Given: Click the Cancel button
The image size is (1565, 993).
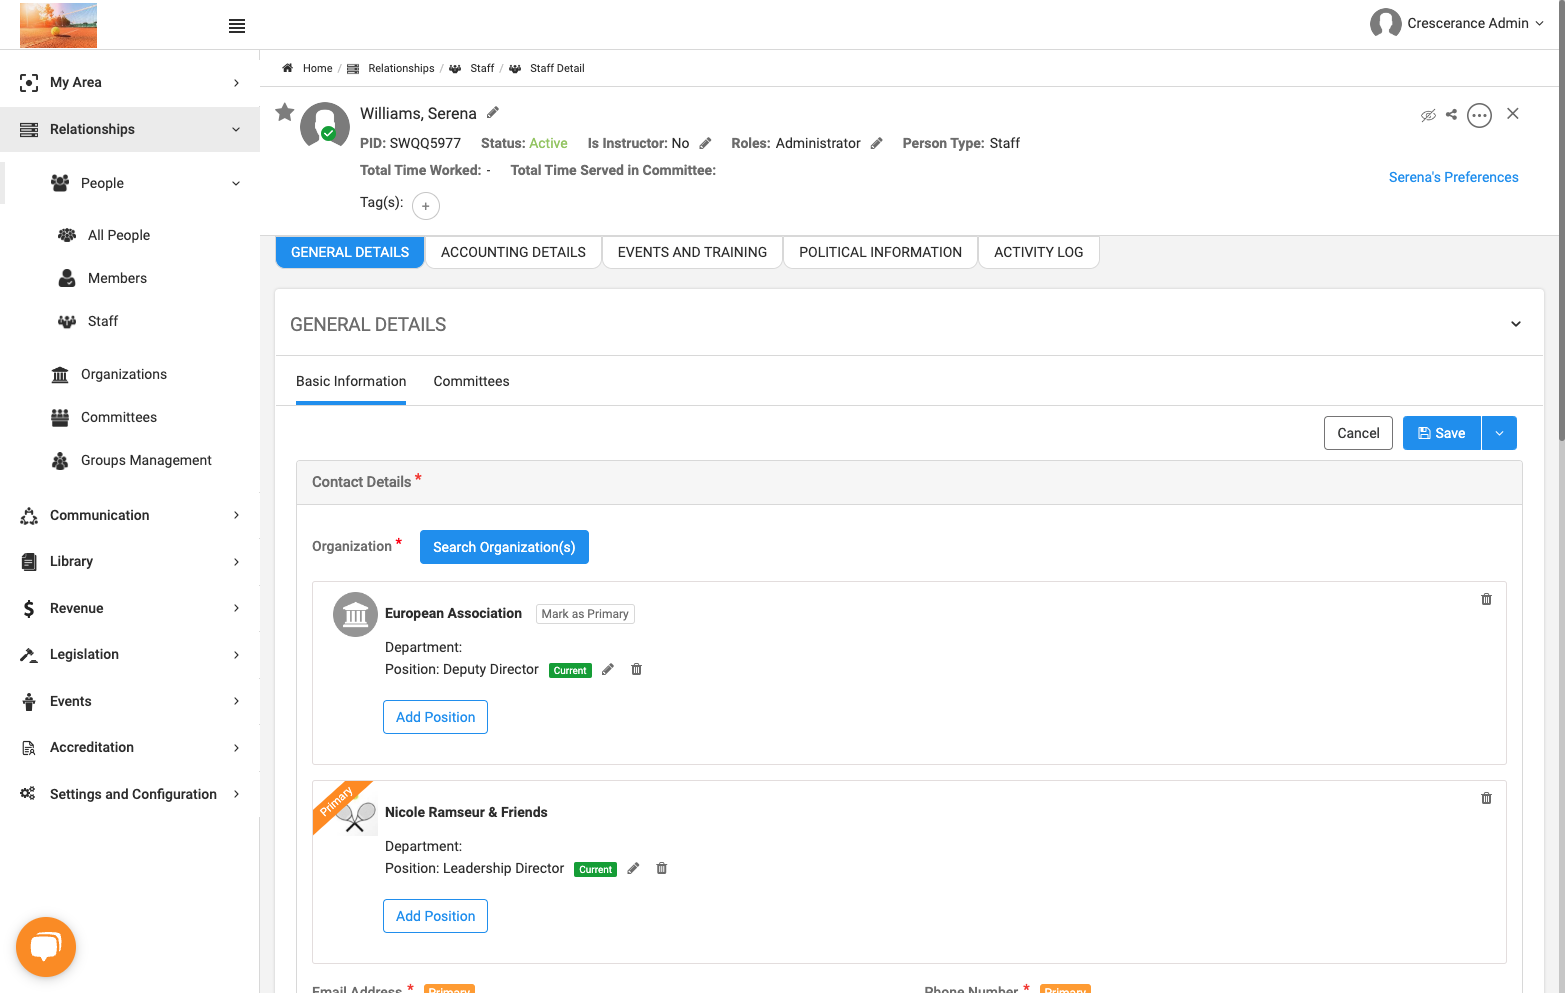Looking at the screenshot, I should pos(1358,433).
